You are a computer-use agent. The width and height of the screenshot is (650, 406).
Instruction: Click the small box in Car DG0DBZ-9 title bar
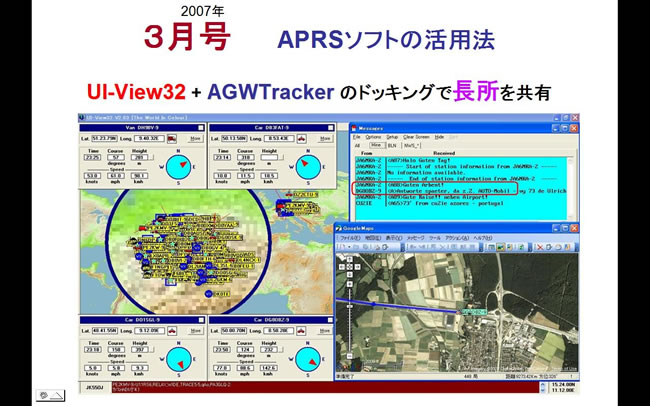(330, 320)
